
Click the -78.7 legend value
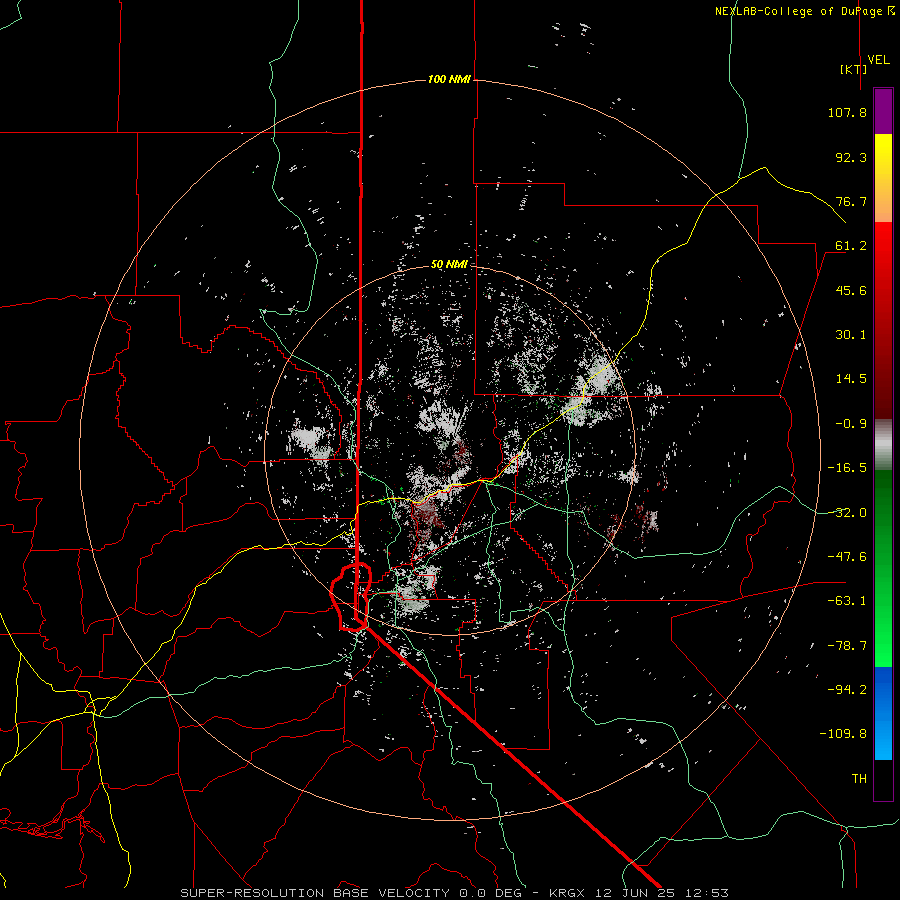point(847,646)
